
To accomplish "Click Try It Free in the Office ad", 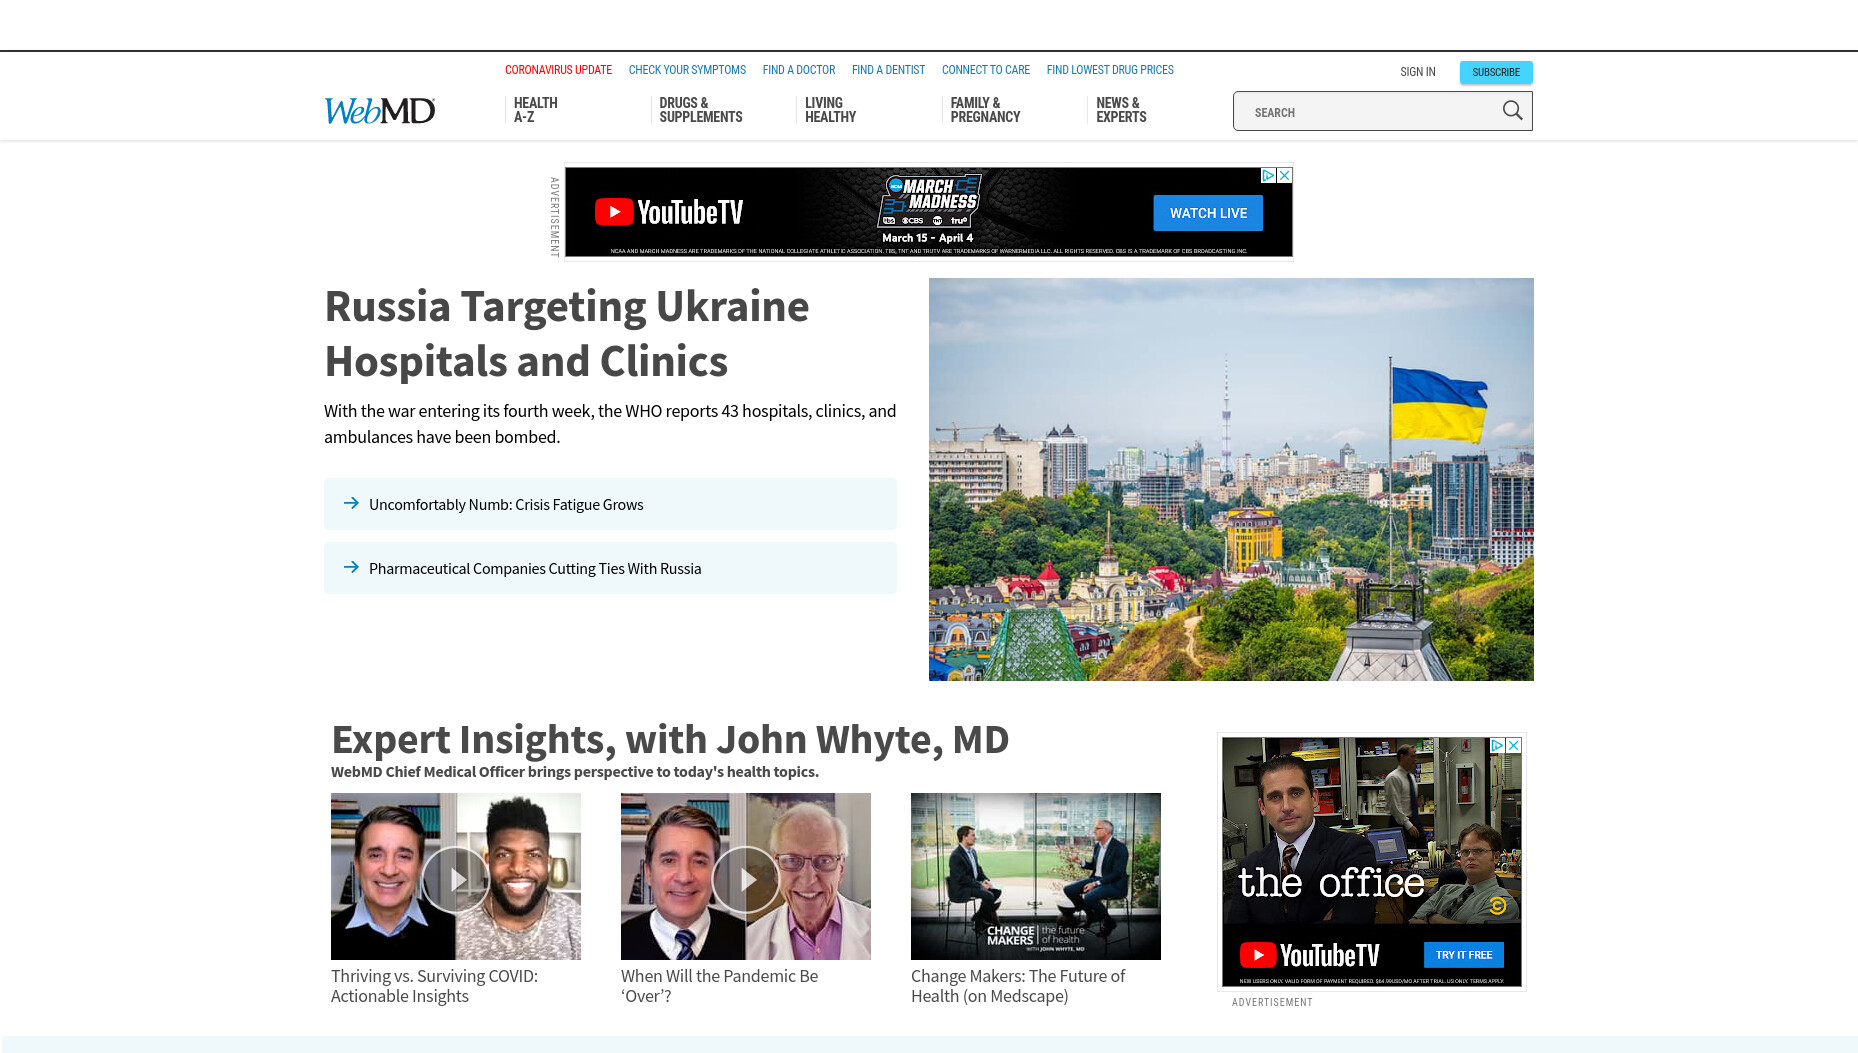I will 1464,955.
